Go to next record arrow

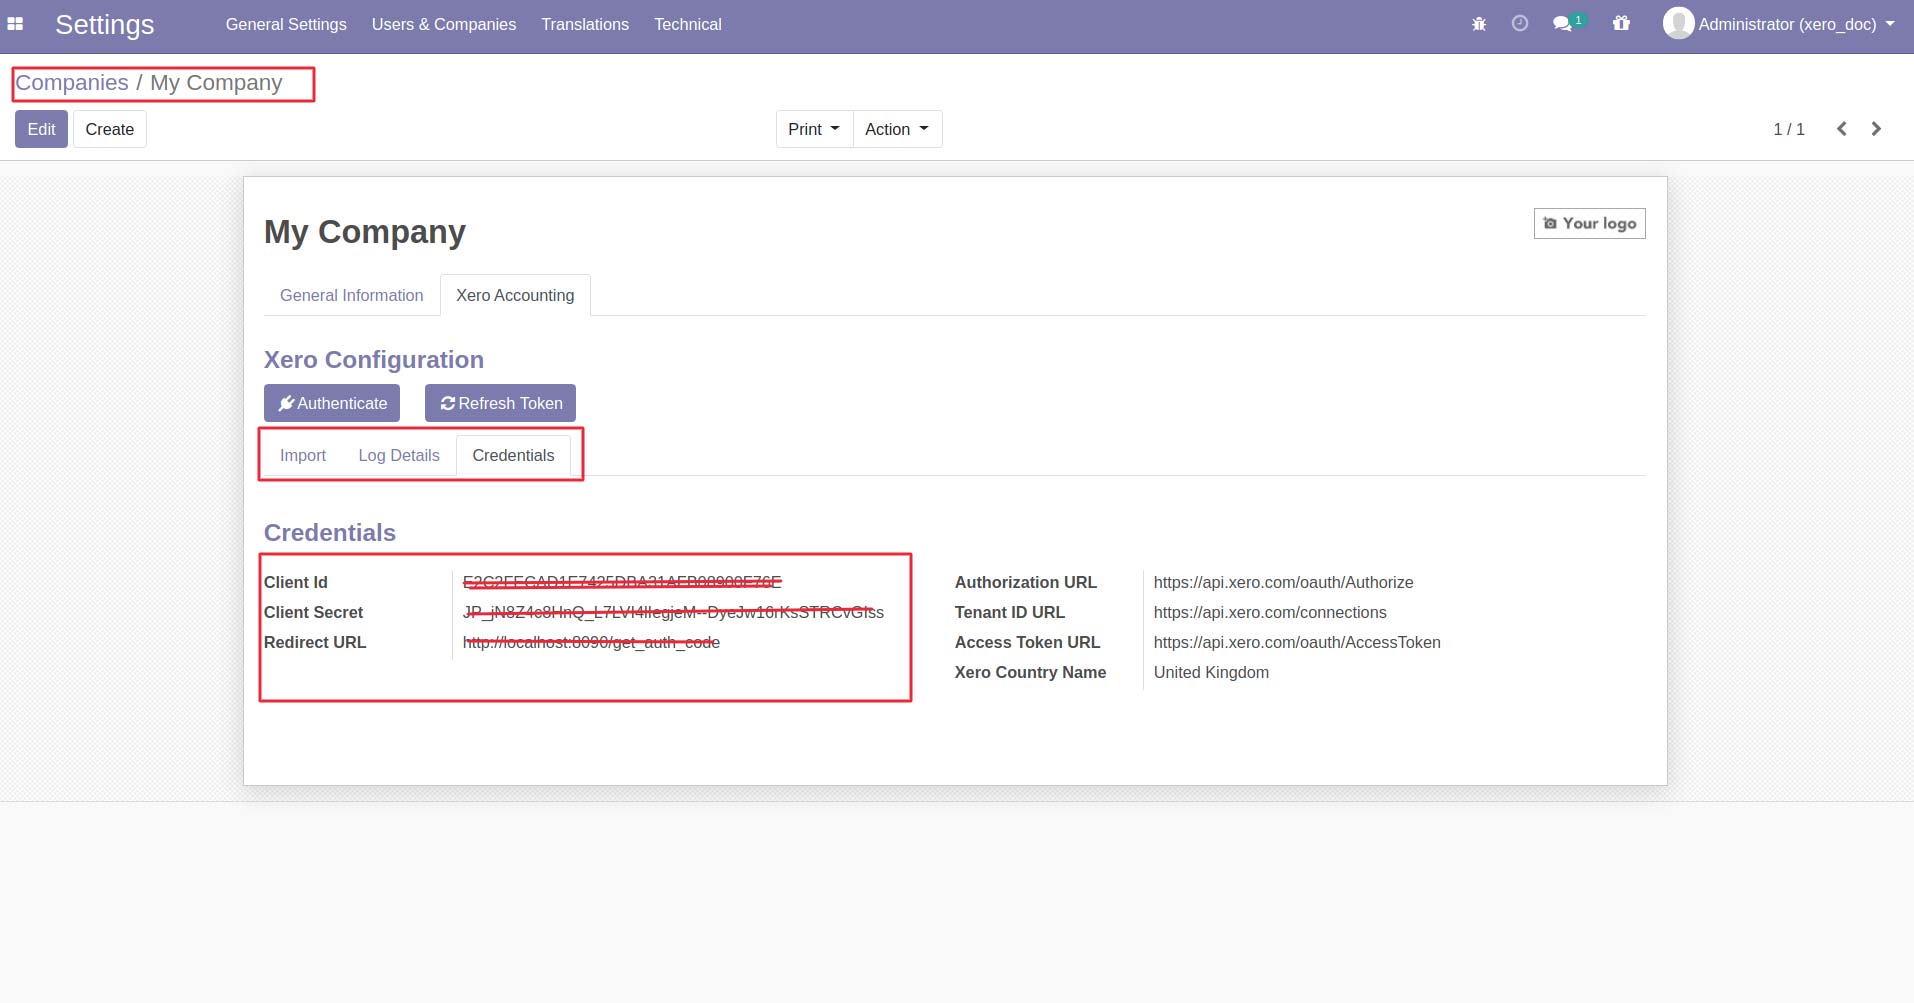tap(1876, 129)
